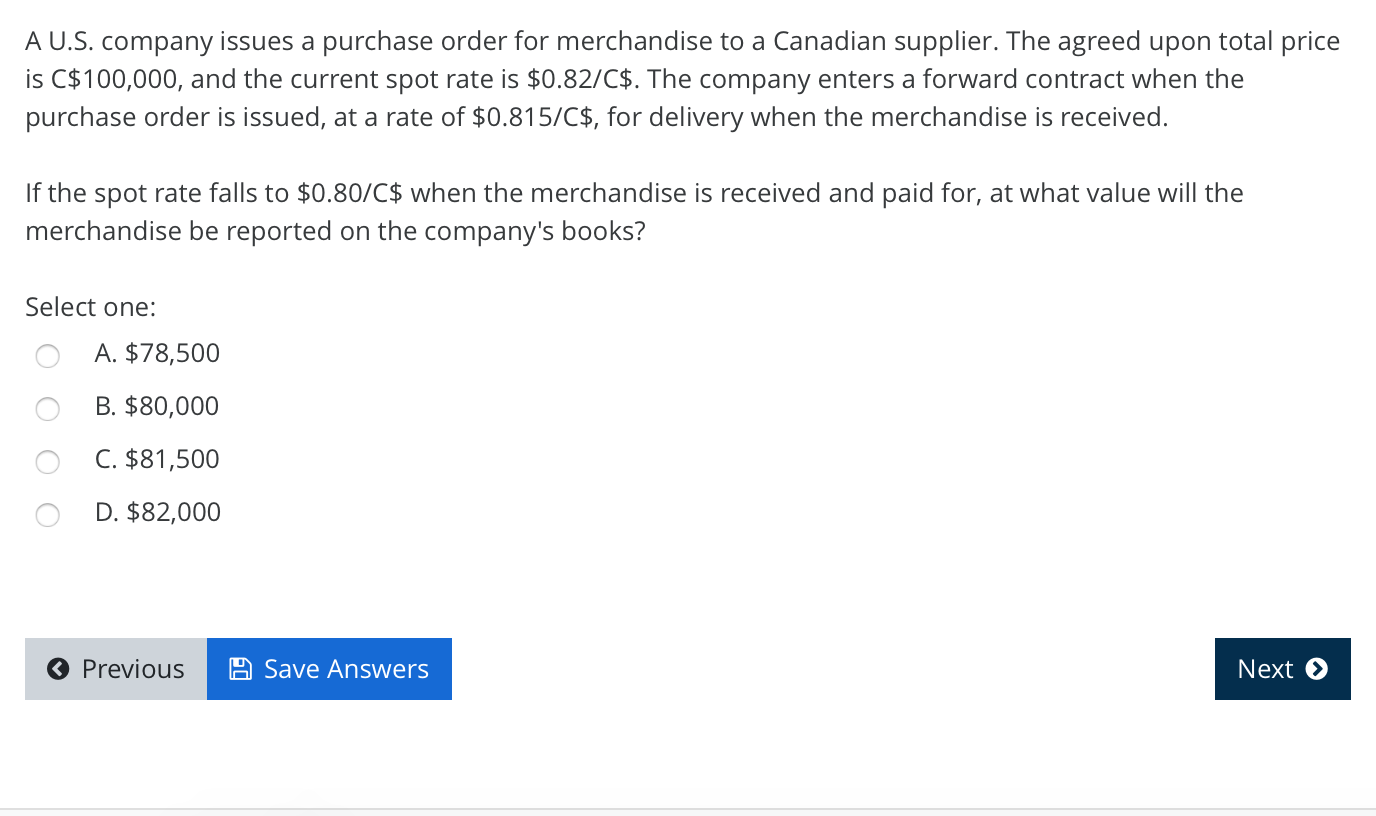Click the left chevron icon inside Previous button
The height and width of the screenshot is (816, 1376).
tap(57, 669)
